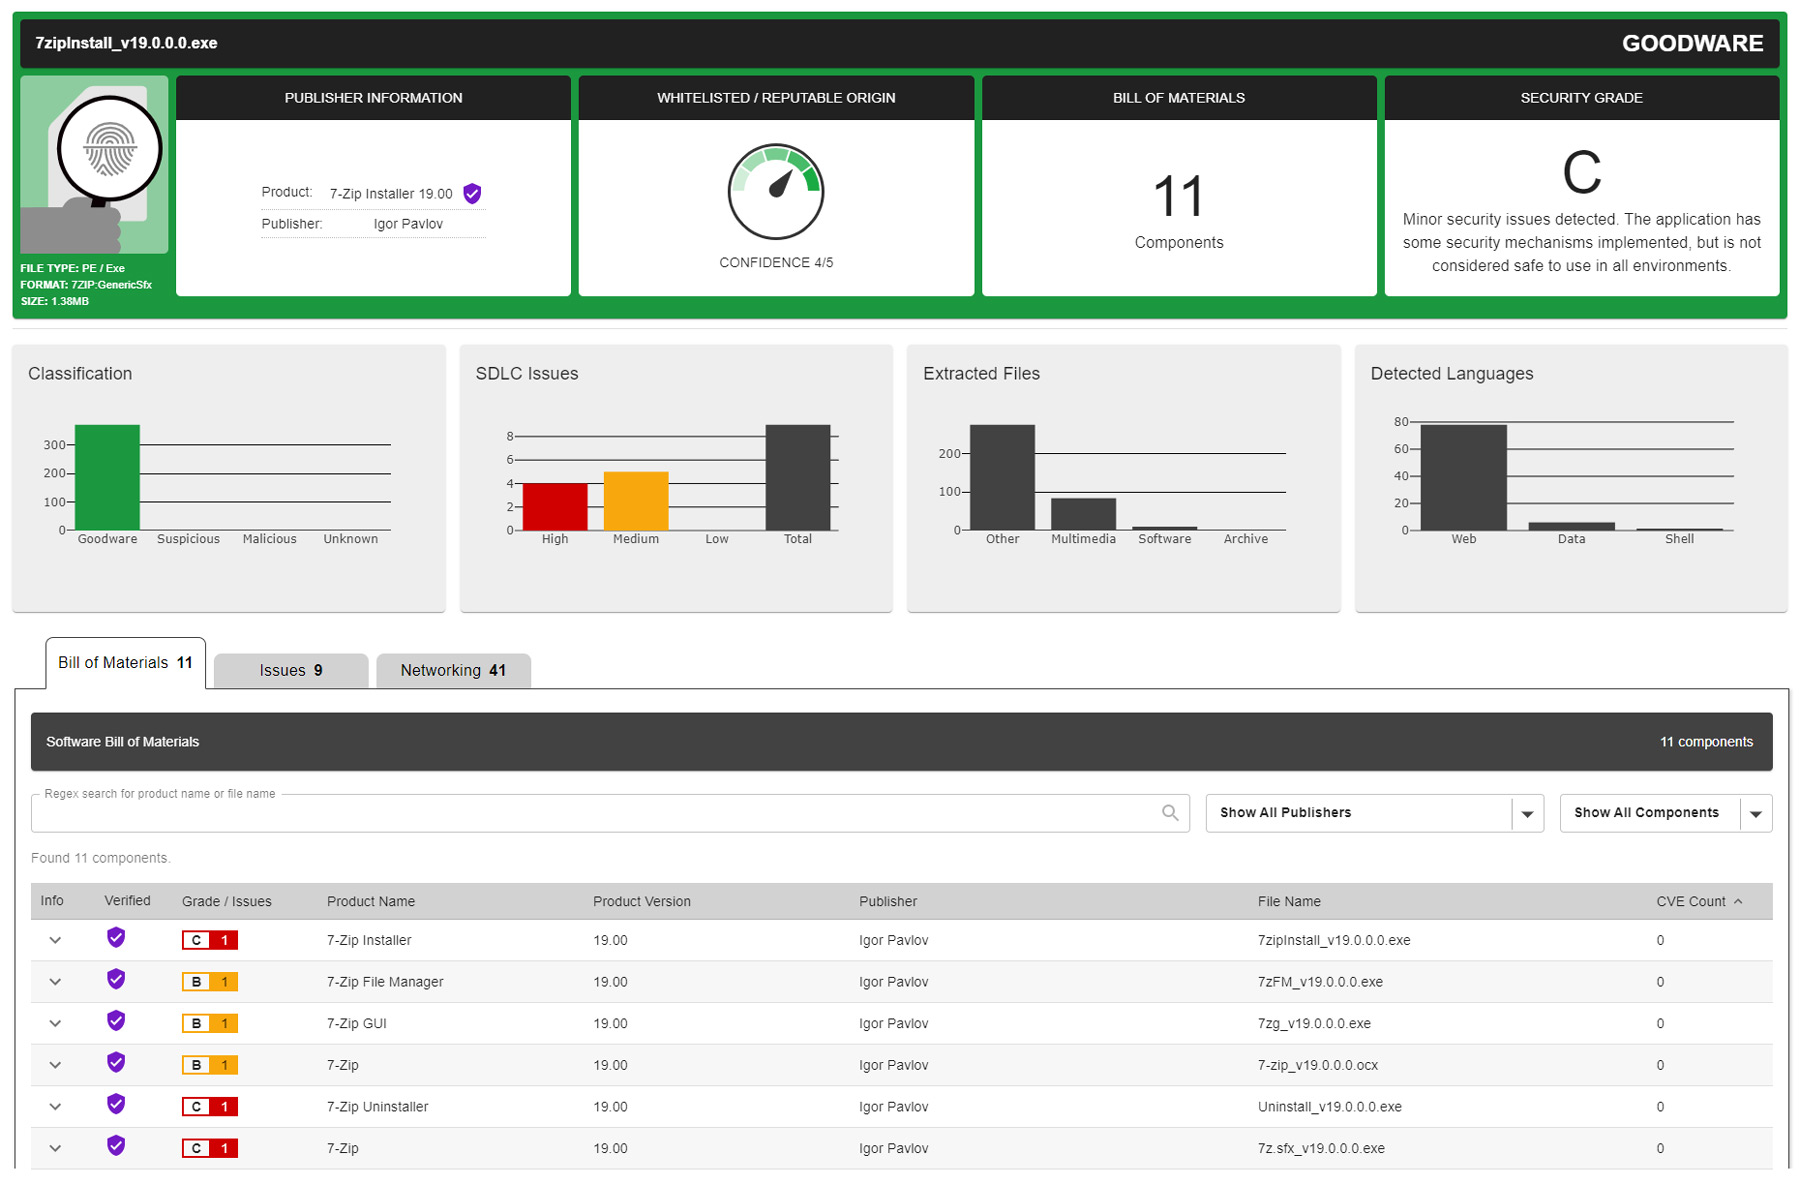Click the Igor Pavlov publisher in header card
The height and width of the screenshot is (1185, 1800).
pos(408,224)
